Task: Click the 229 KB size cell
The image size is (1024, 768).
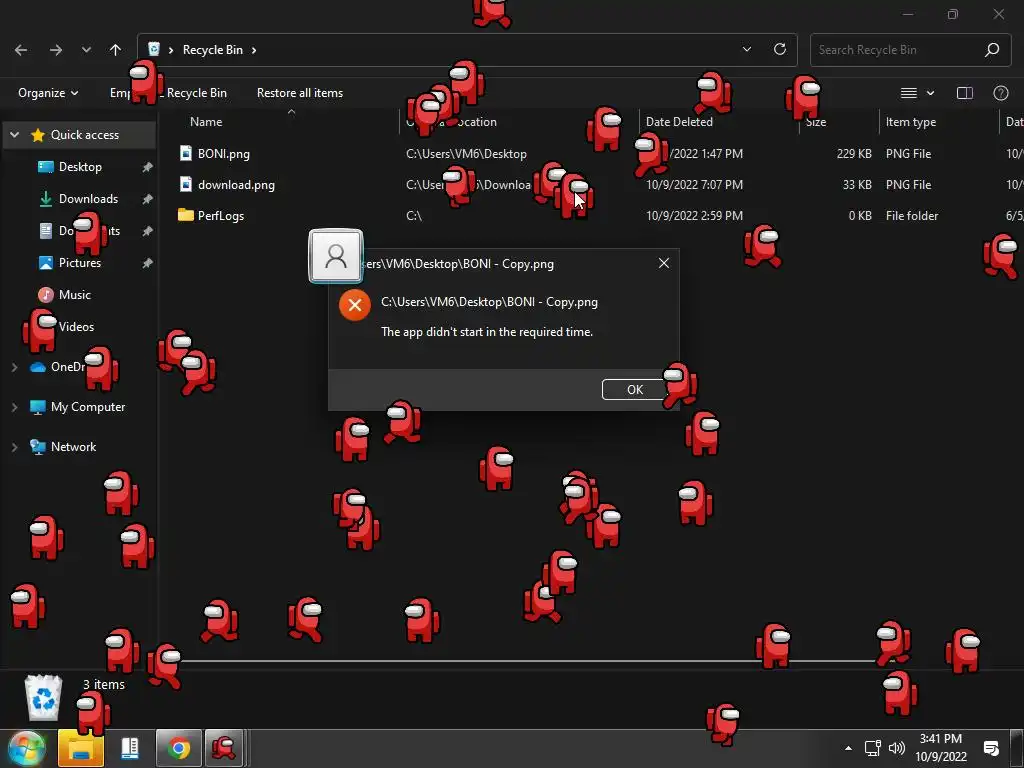Action: coord(854,154)
